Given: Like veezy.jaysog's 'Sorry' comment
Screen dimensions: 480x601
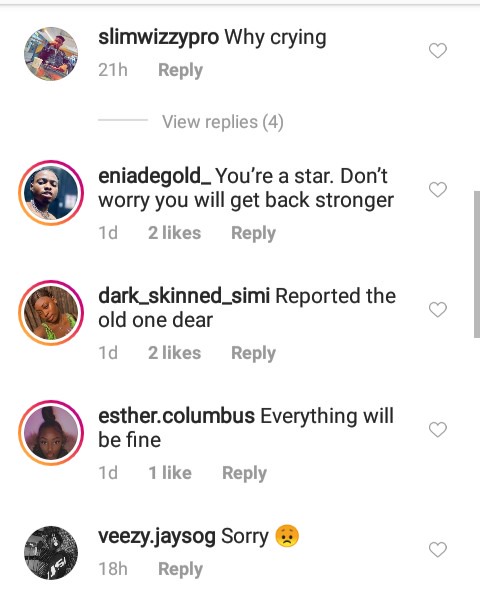Looking at the screenshot, I should 438,549.
